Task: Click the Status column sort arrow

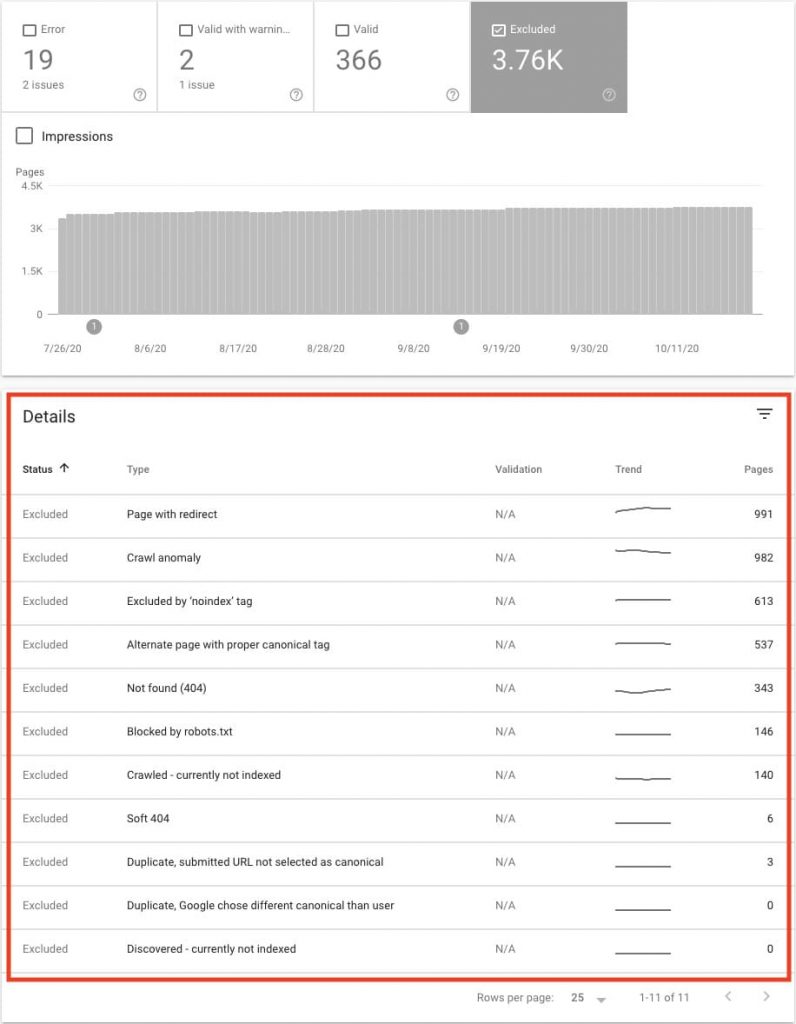Action: [65, 468]
